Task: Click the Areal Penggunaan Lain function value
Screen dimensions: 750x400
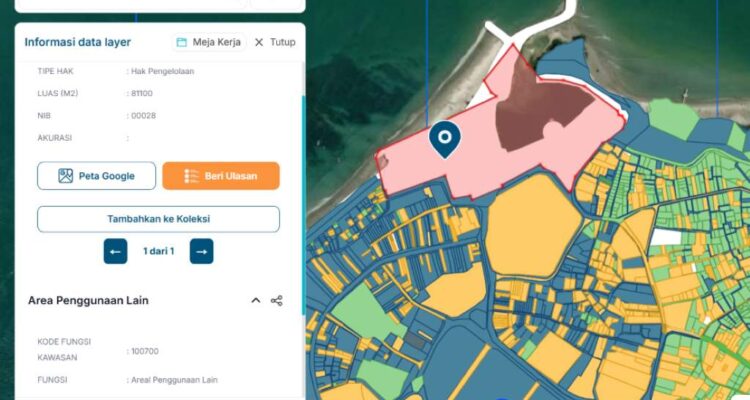Action: pos(174,380)
